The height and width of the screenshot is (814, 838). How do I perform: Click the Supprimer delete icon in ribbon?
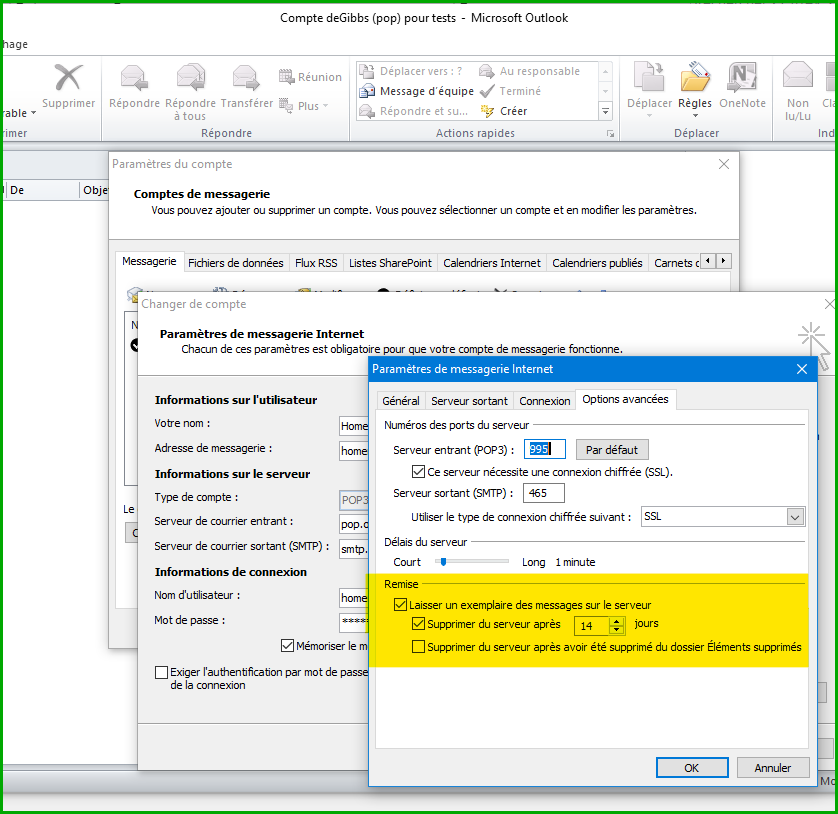68,79
